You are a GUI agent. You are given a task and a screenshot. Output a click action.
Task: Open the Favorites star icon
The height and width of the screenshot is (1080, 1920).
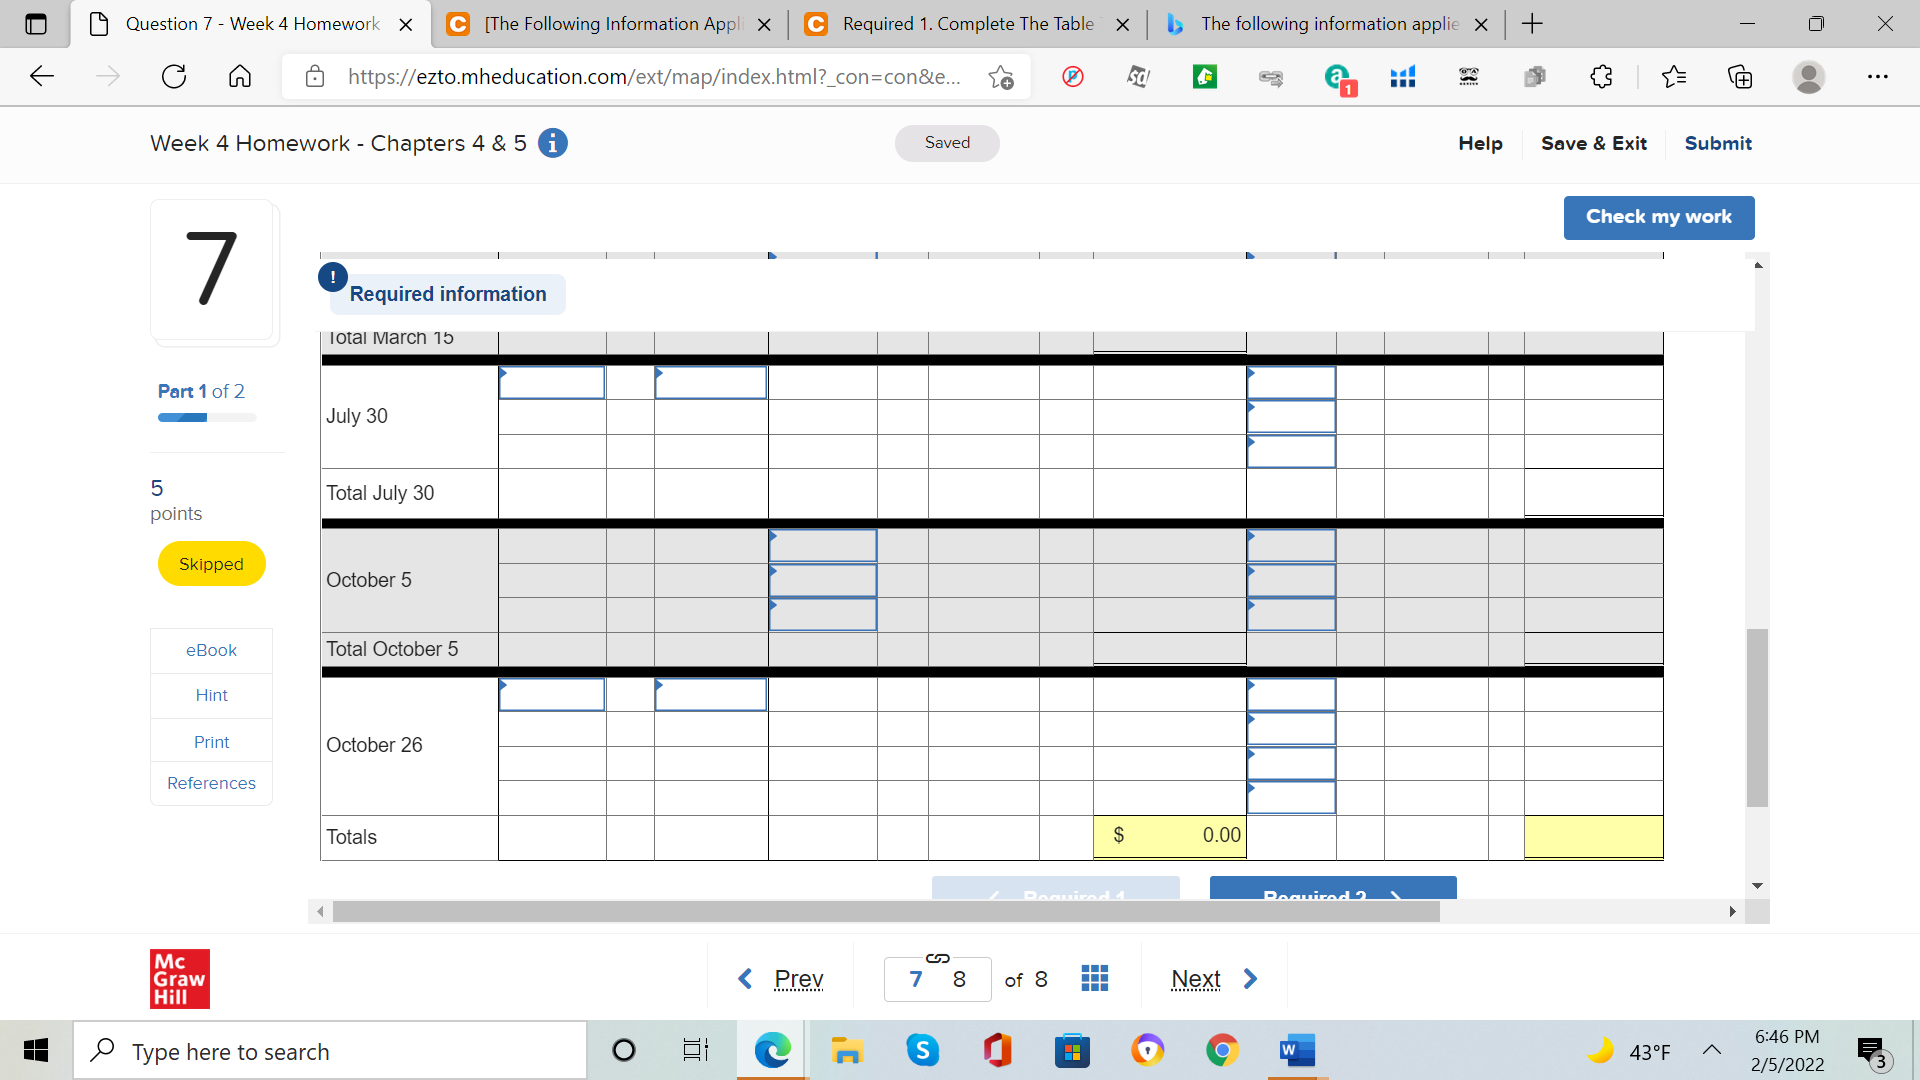coord(1675,76)
